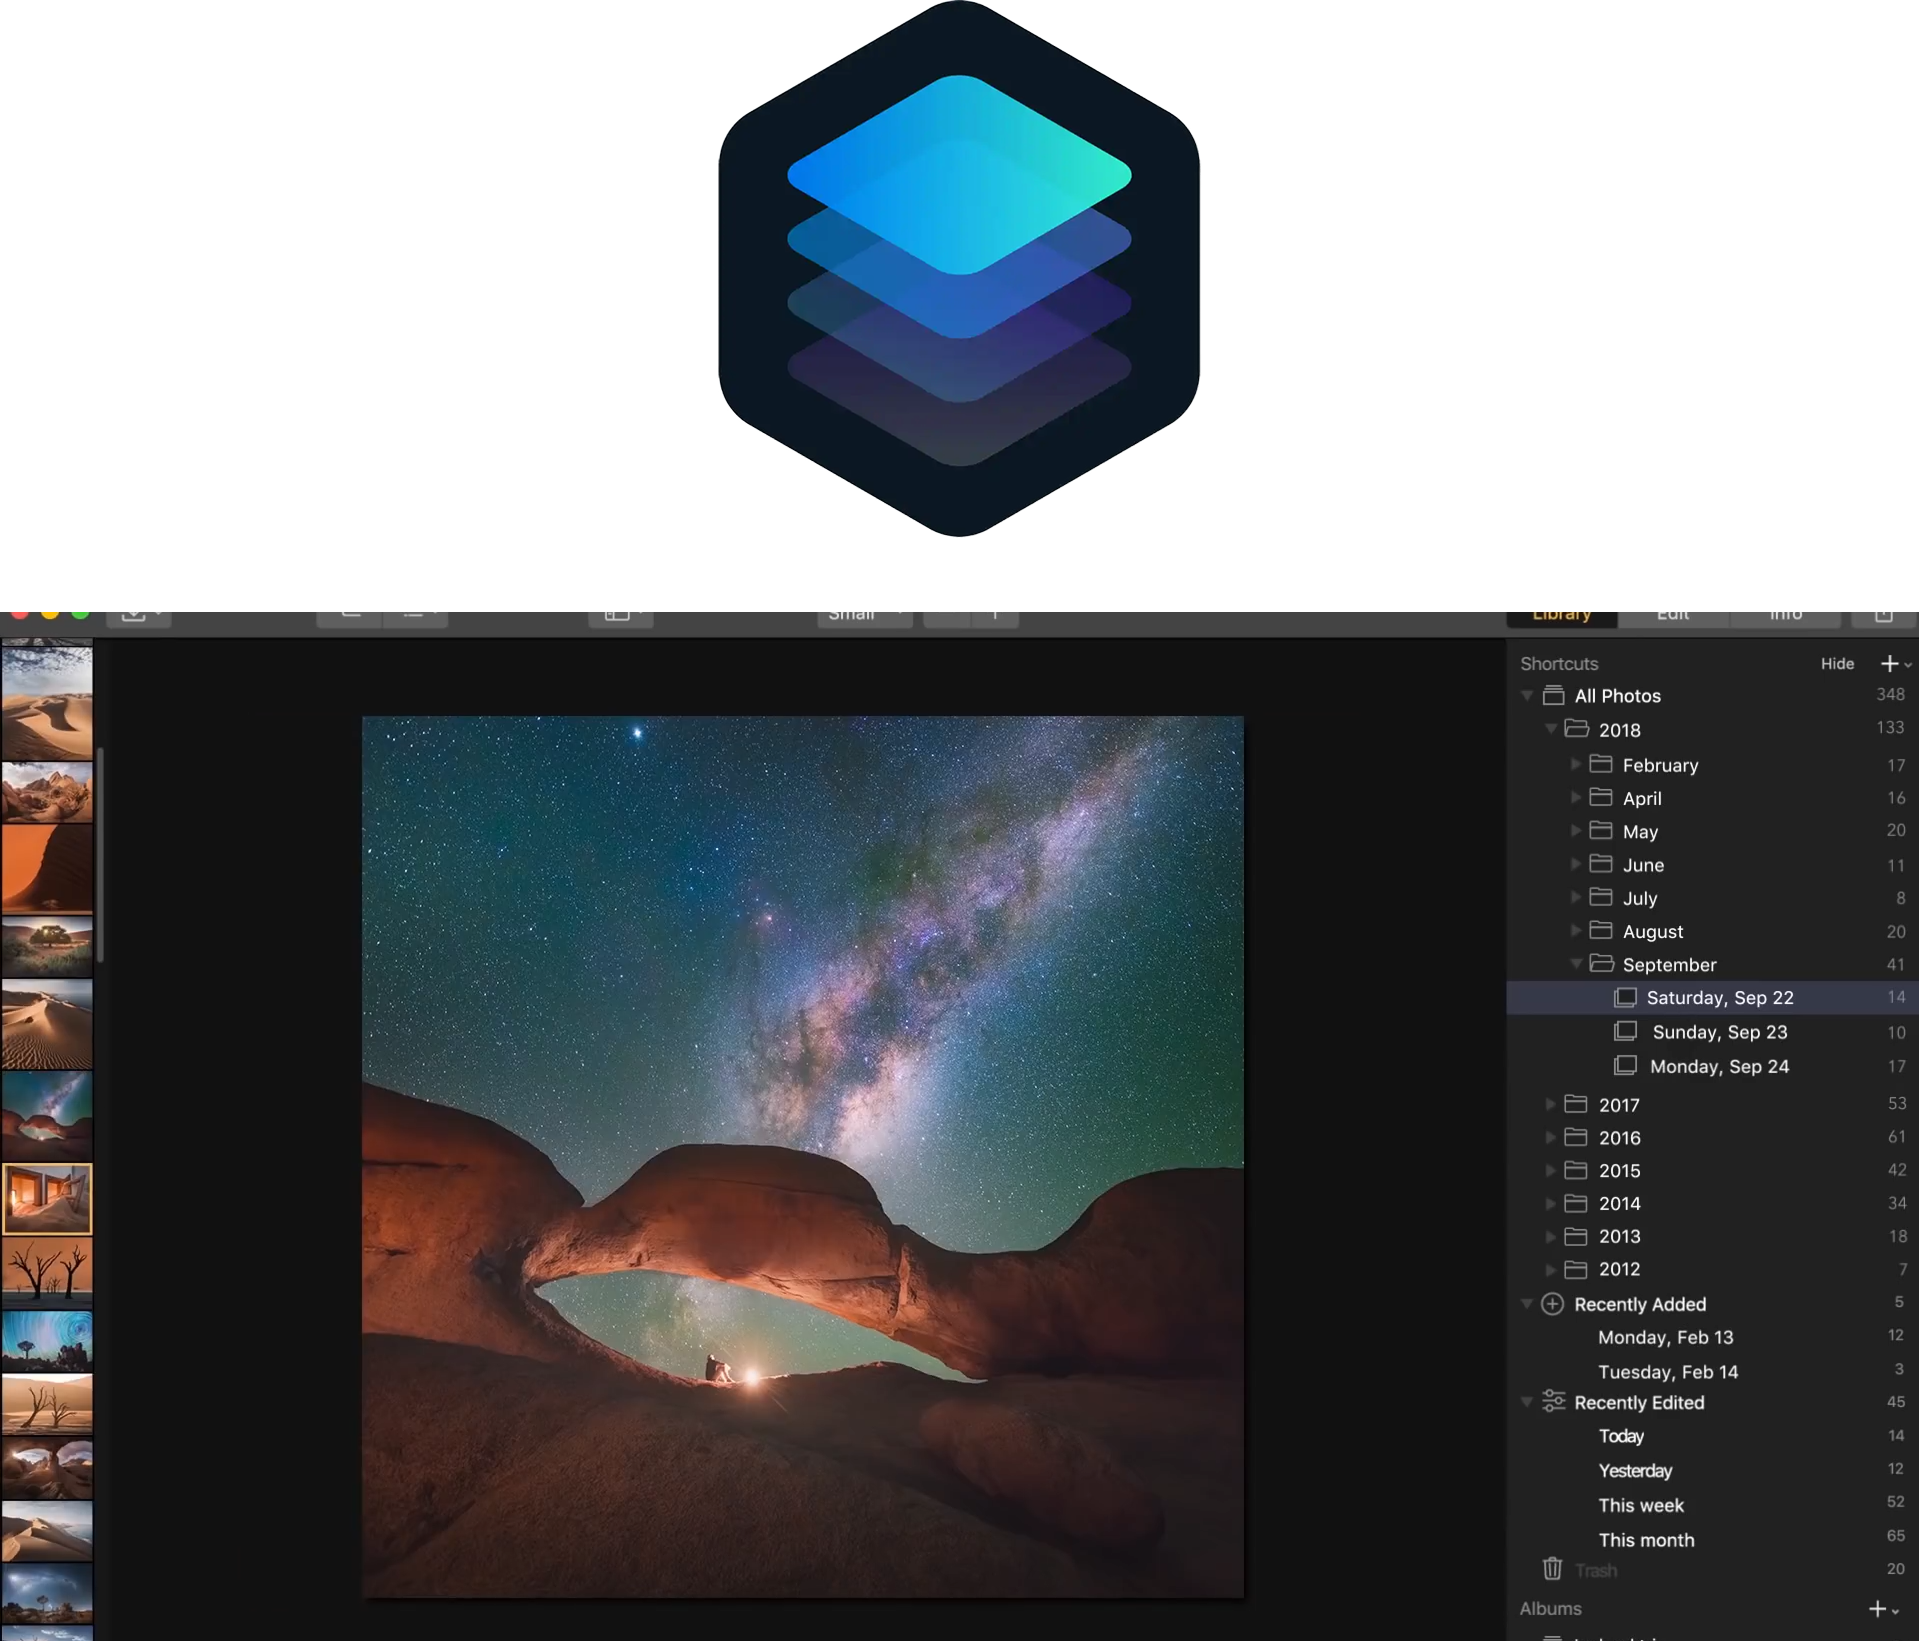Click the February folder icon
The width and height of the screenshot is (1919, 1641).
(x=1601, y=764)
